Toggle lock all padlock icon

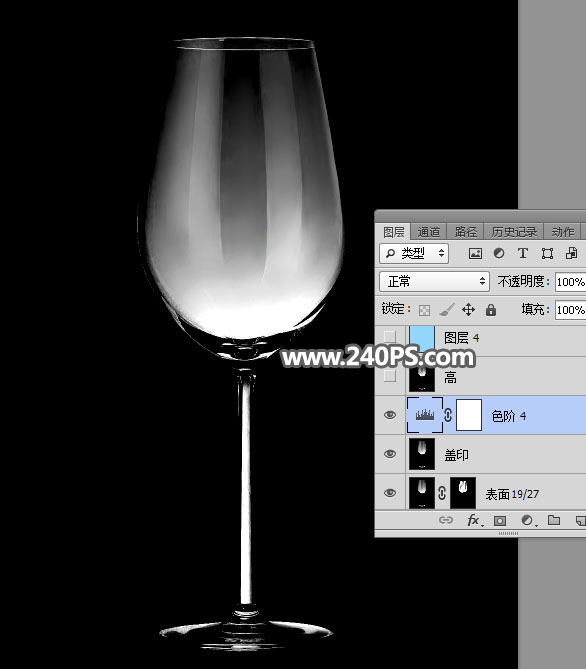[x=491, y=310]
